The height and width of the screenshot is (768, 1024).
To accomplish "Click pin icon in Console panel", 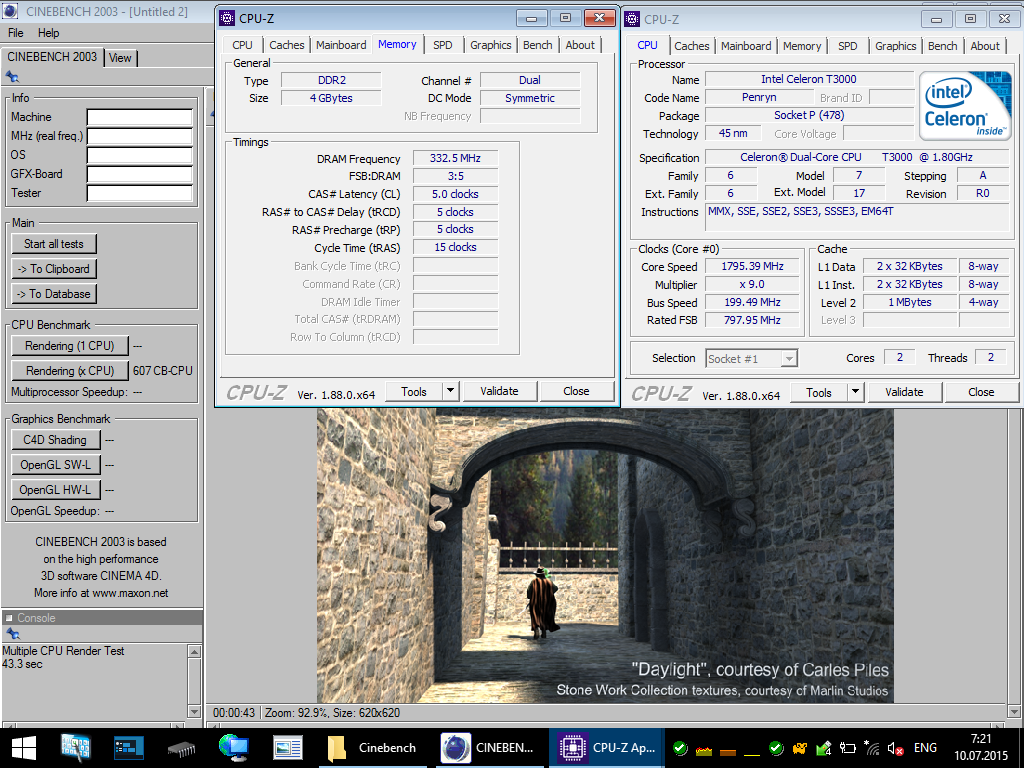I will (12, 633).
